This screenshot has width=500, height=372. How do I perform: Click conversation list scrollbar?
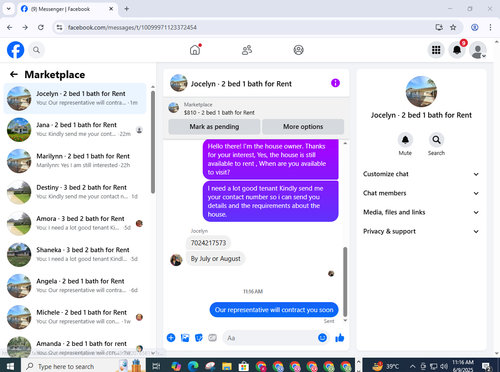pos(153,142)
